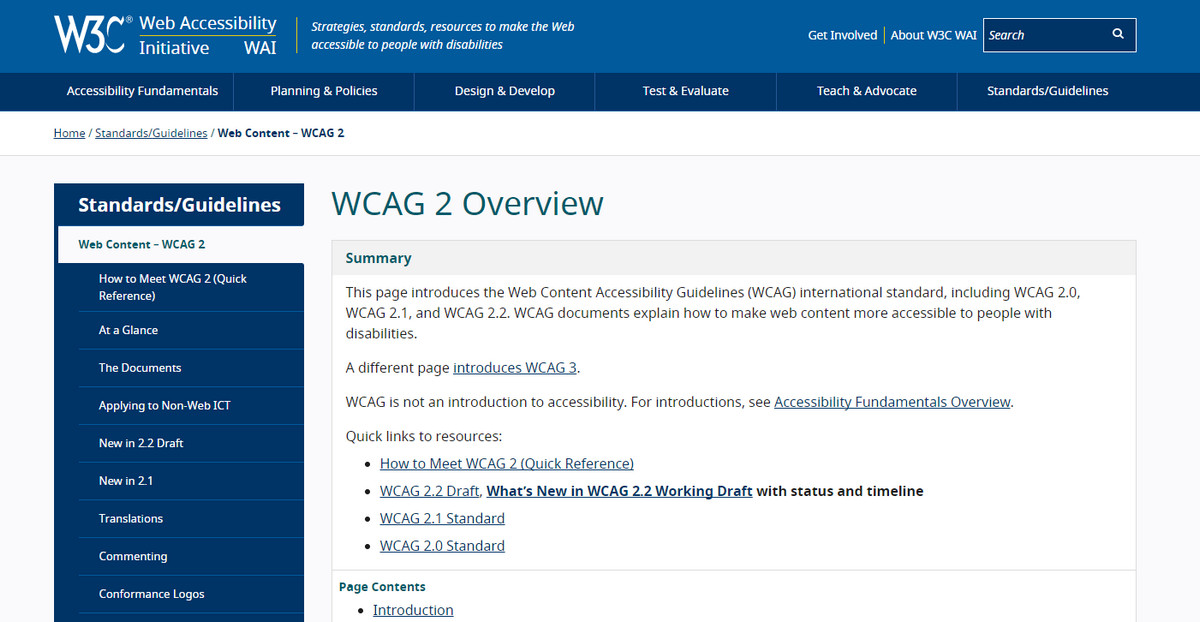
Task: Open The Documents sidebar item
Action: [191, 368]
